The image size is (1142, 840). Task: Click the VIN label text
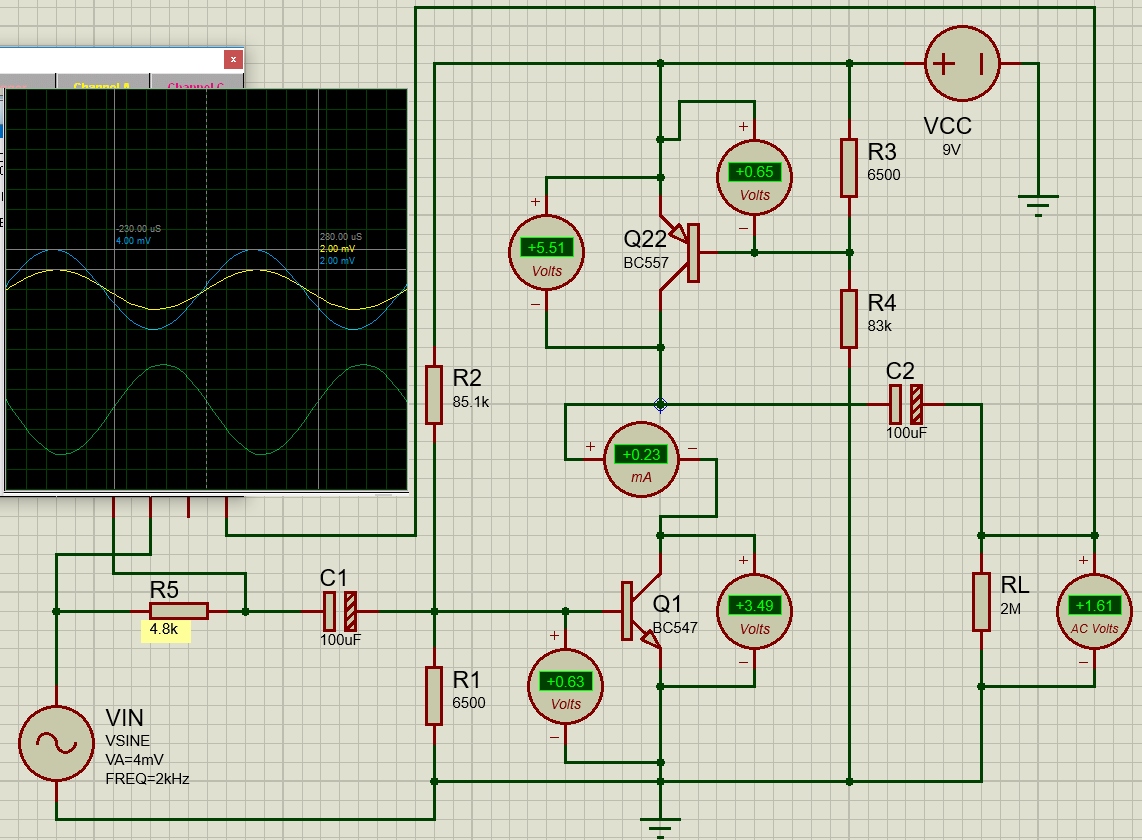(x=124, y=718)
